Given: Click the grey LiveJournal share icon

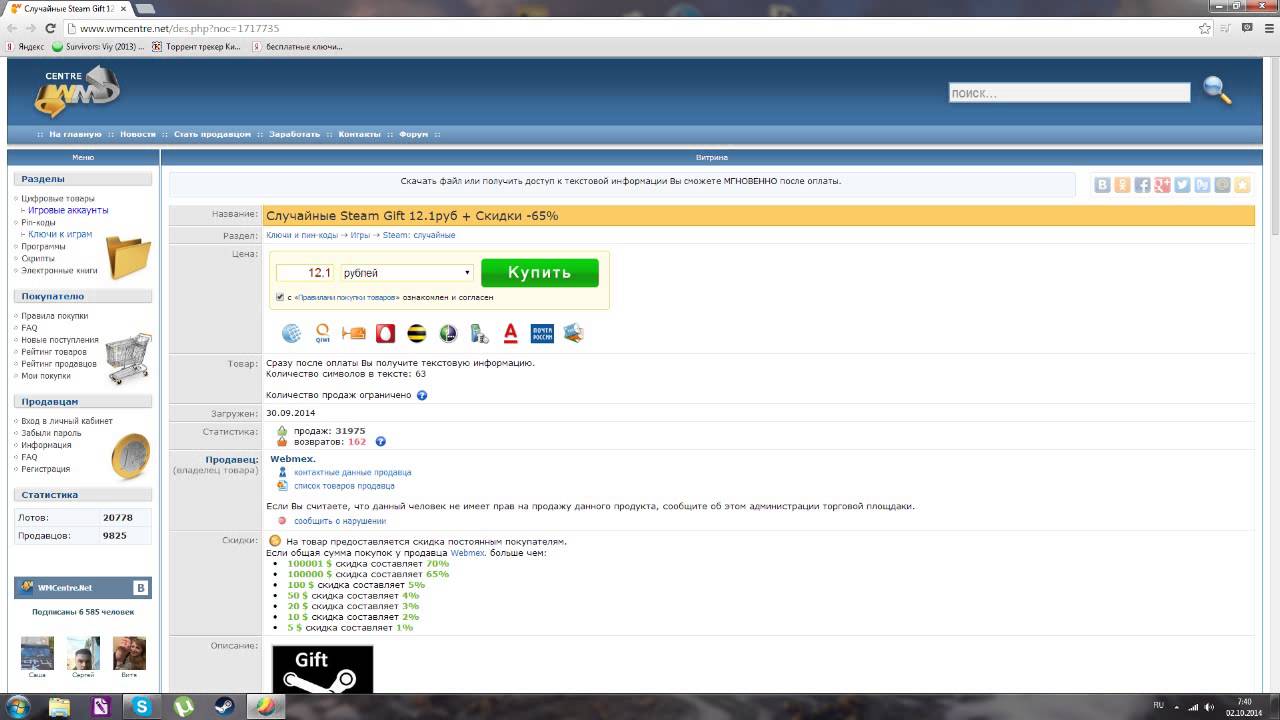Looking at the screenshot, I should [x=1222, y=185].
